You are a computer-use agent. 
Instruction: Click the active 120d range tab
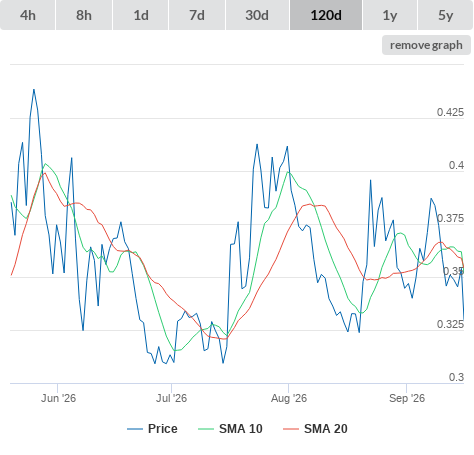[x=326, y=15]
